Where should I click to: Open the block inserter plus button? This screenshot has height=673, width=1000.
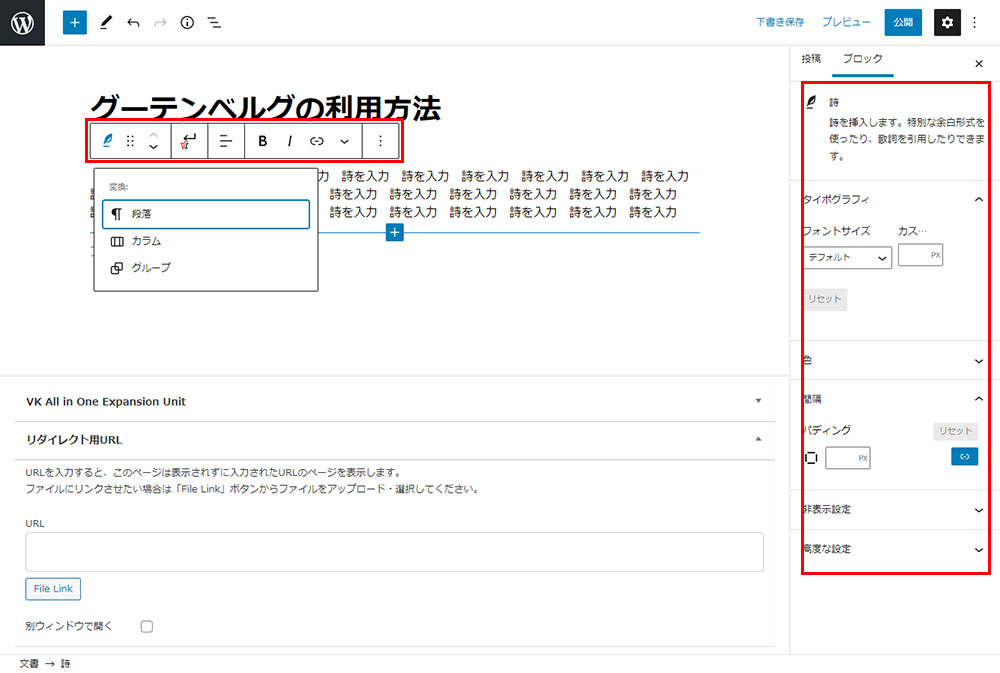(x=75, y=22)
